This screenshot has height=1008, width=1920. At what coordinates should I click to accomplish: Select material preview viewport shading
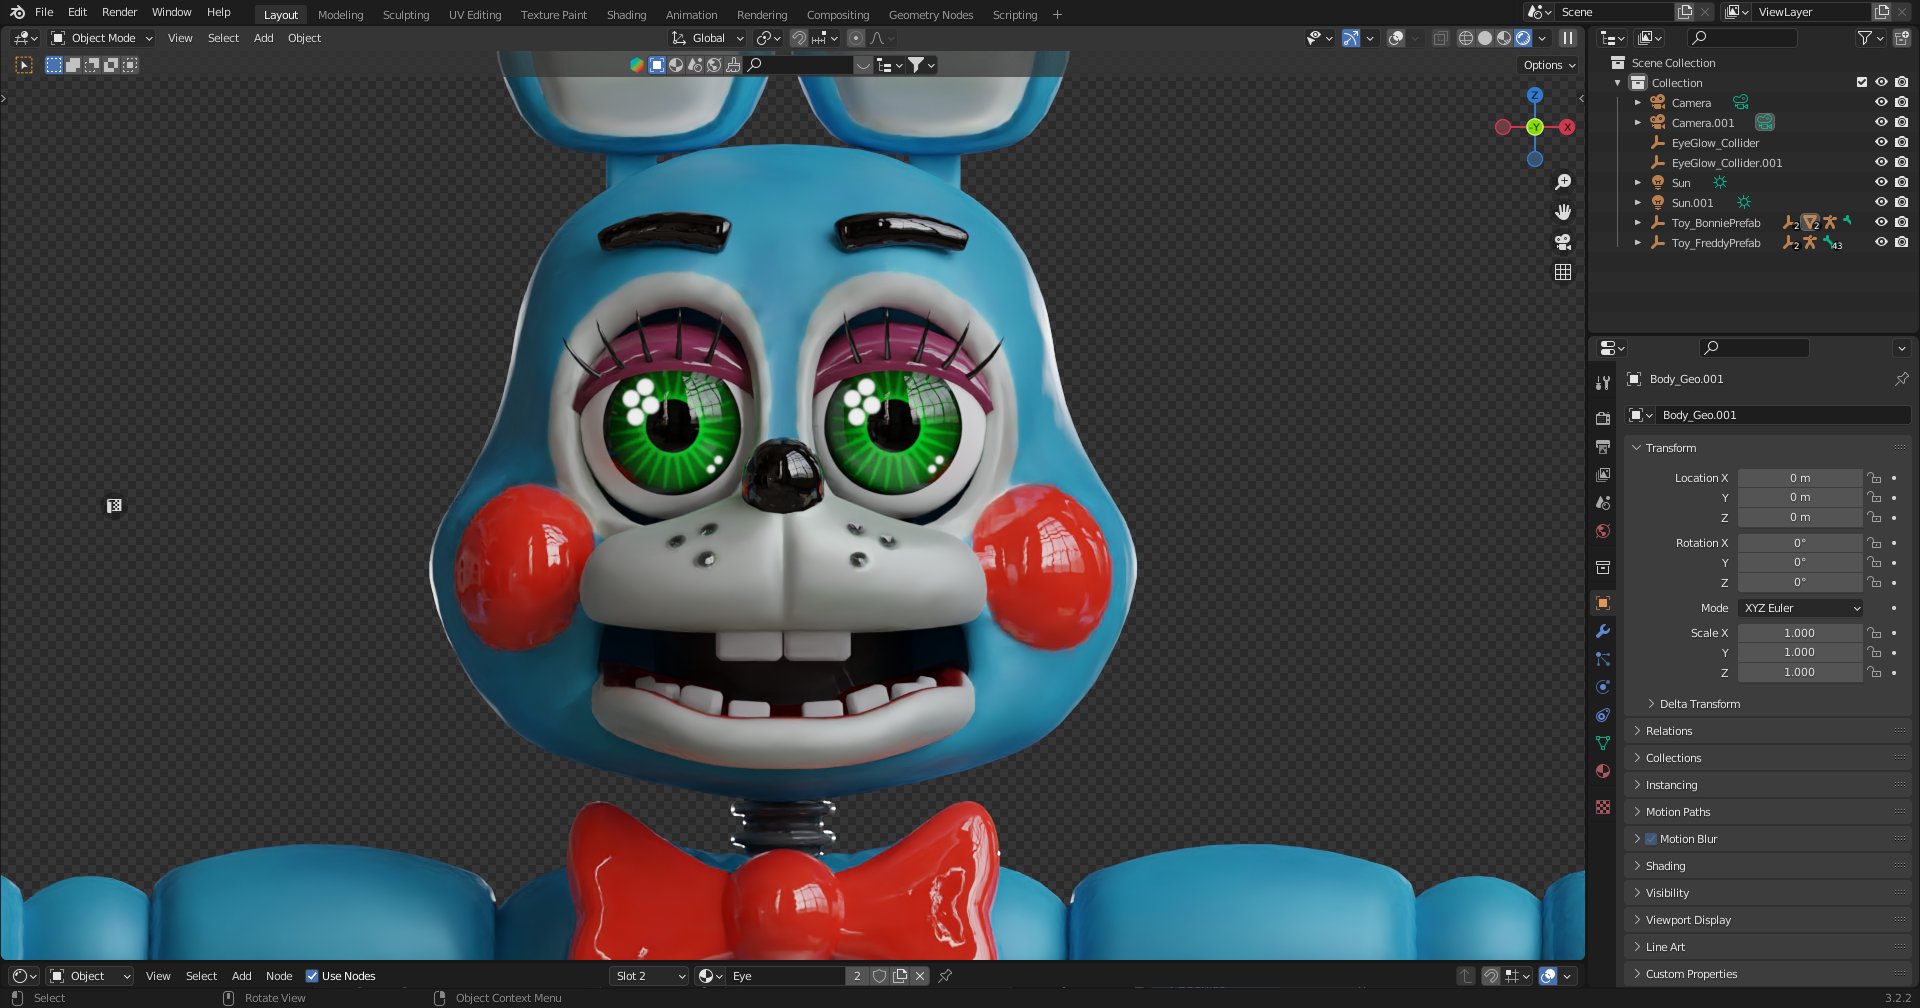pyautogui.click(x=1504, y=38)
